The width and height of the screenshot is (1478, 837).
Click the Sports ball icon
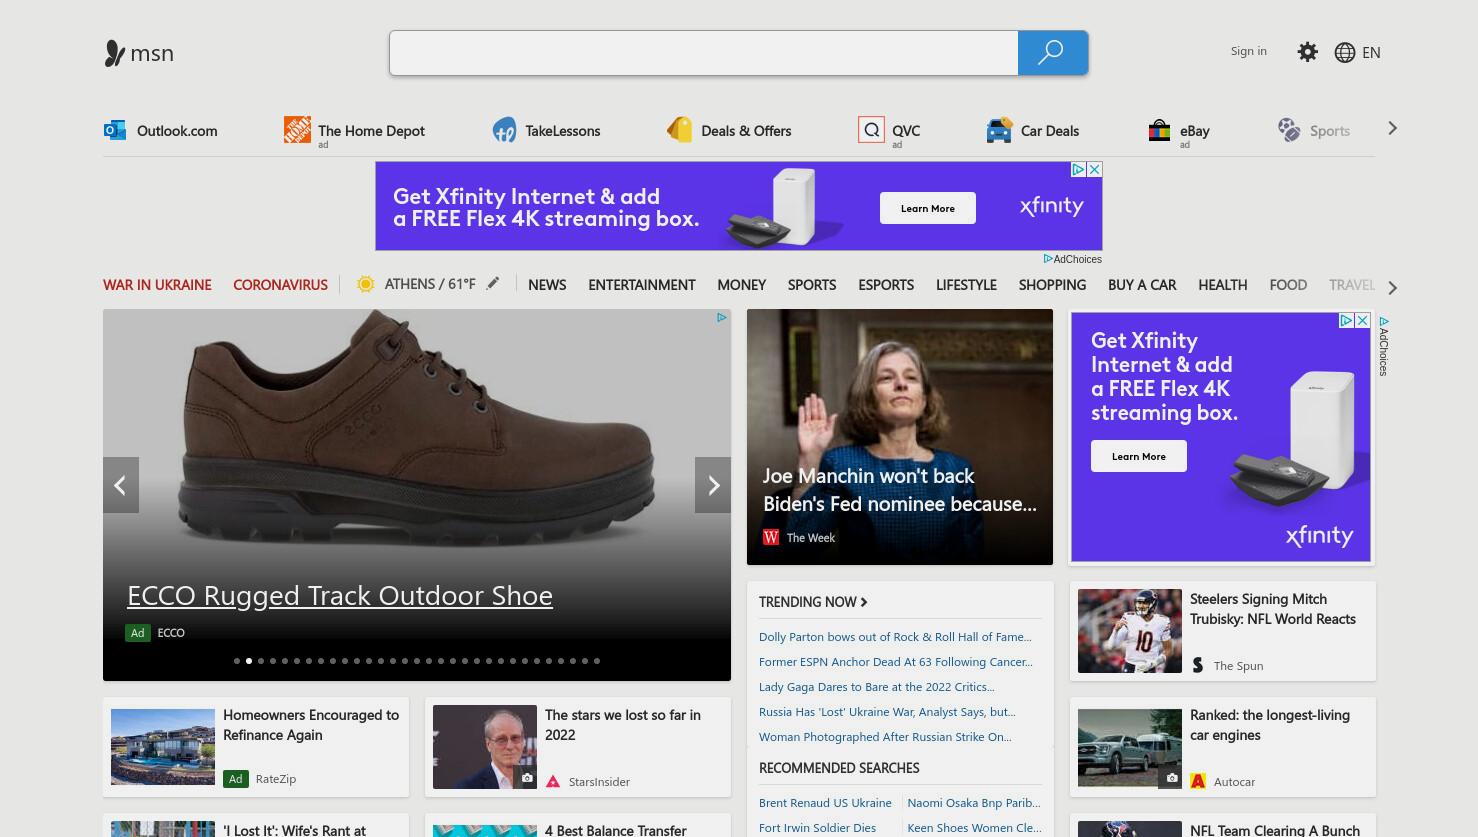[1289, 130]
